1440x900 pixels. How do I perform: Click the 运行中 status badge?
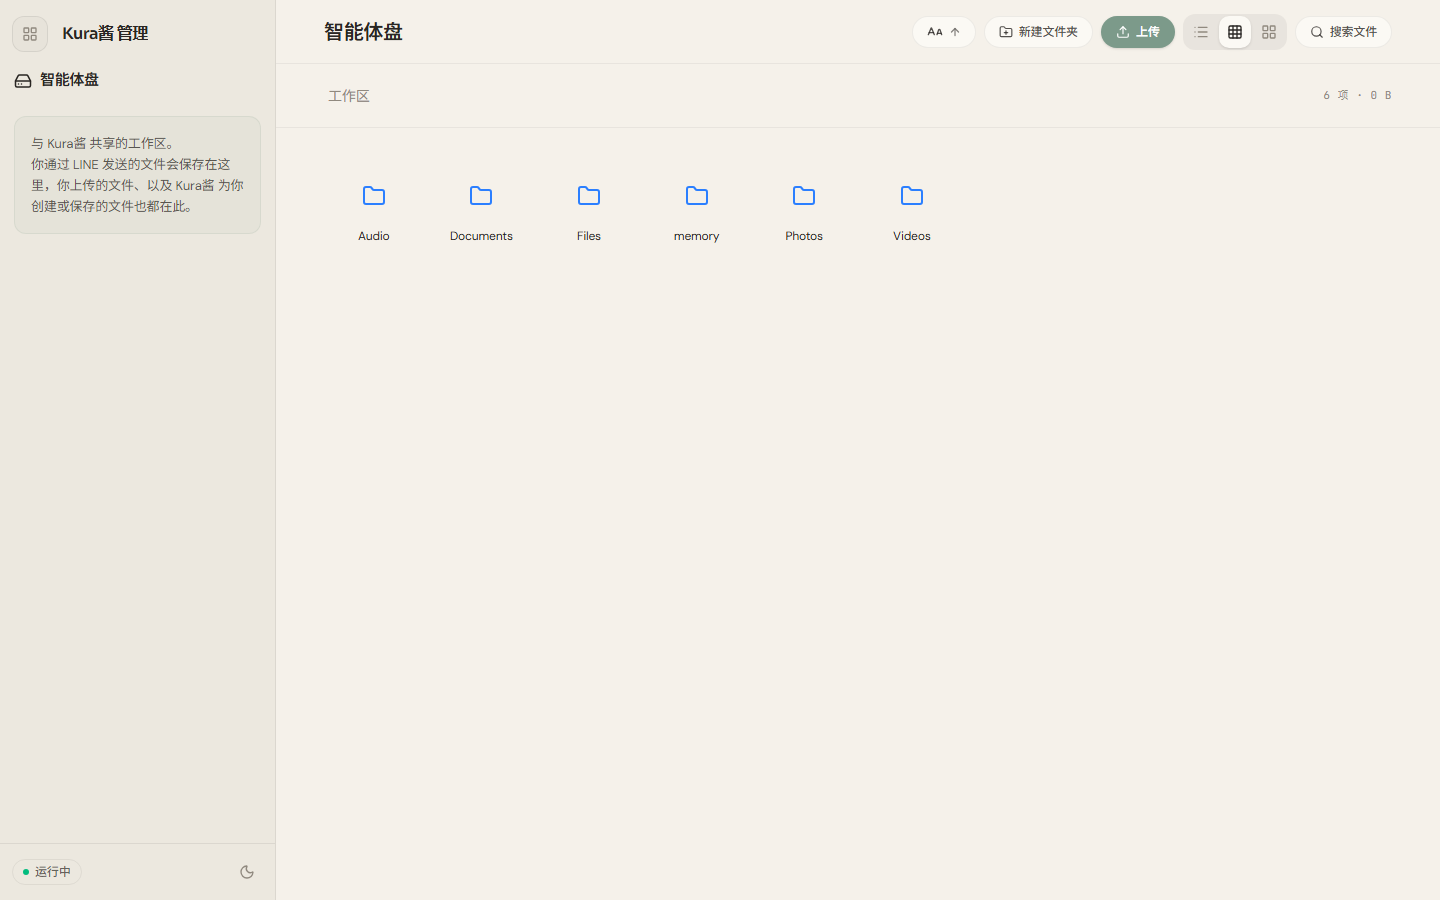pyautogui.click(x=47, y=872)
